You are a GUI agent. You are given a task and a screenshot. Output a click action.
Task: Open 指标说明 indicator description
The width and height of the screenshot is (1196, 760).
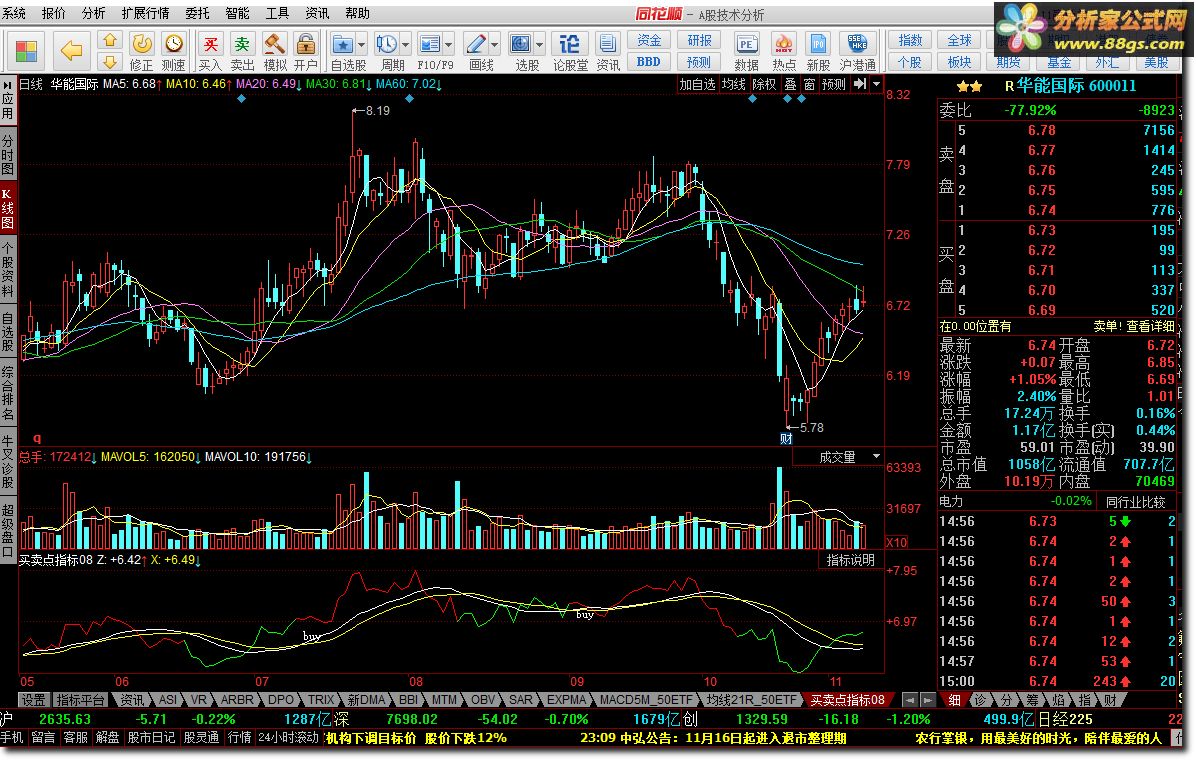pos(850,560)
